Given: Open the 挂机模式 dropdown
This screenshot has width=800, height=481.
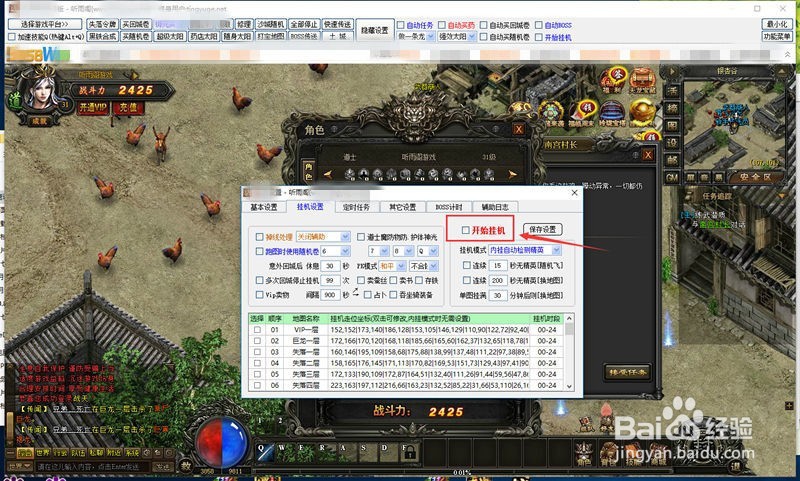Looking at the screenshot, I should pyautogui.click(x=525, y=250).
